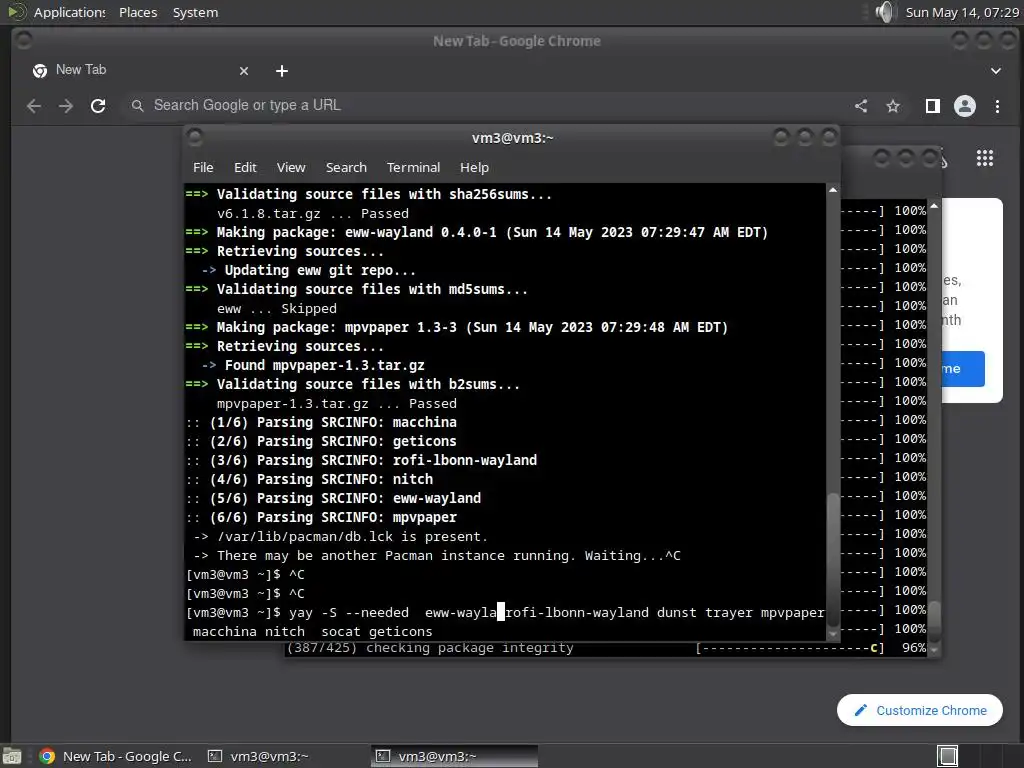Click front terminal scrollbar up arrow
This screenshot has height=768, width=1024.
(x=833, y=190)
